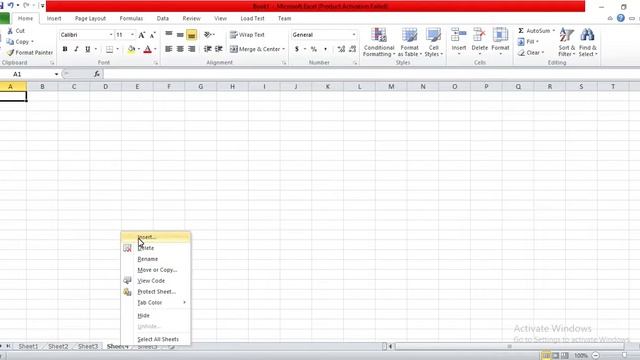Choose Move or Copy... in context menu

pos(156,270)
